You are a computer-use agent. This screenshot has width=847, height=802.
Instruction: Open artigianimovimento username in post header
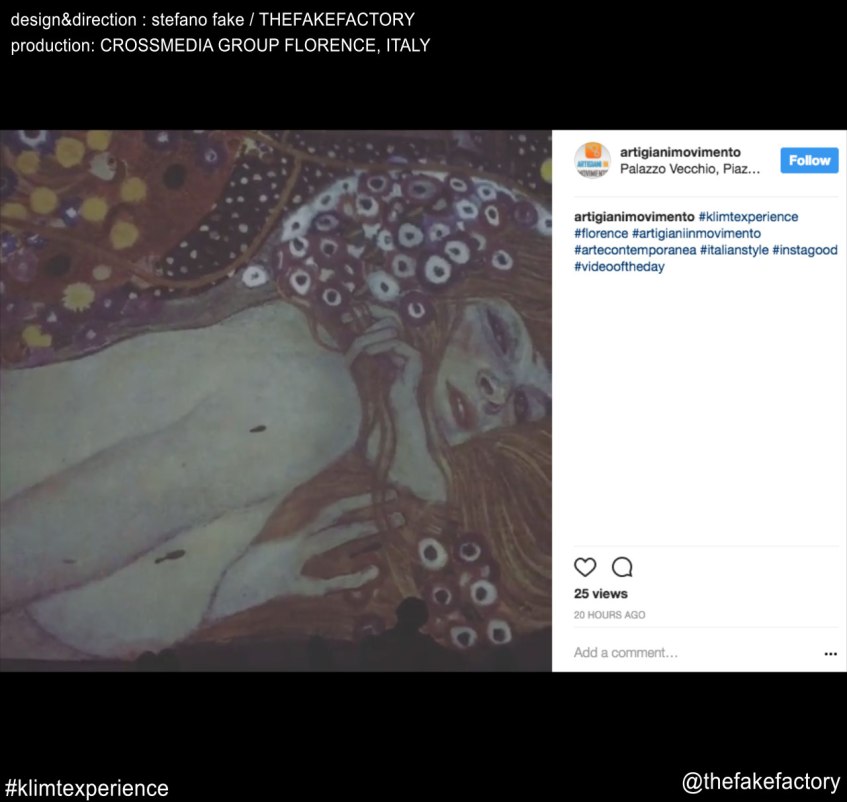click(680, 152)
